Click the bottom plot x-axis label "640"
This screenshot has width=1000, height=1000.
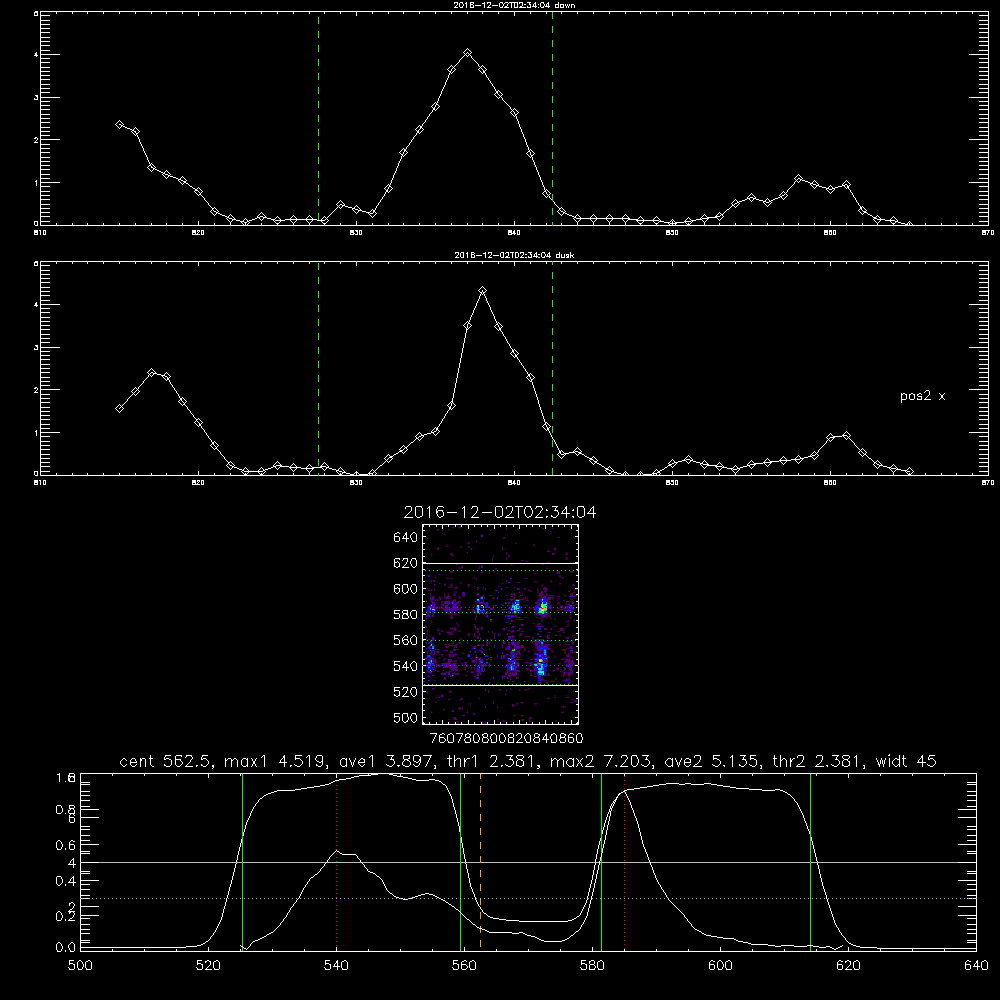[976, 966]
